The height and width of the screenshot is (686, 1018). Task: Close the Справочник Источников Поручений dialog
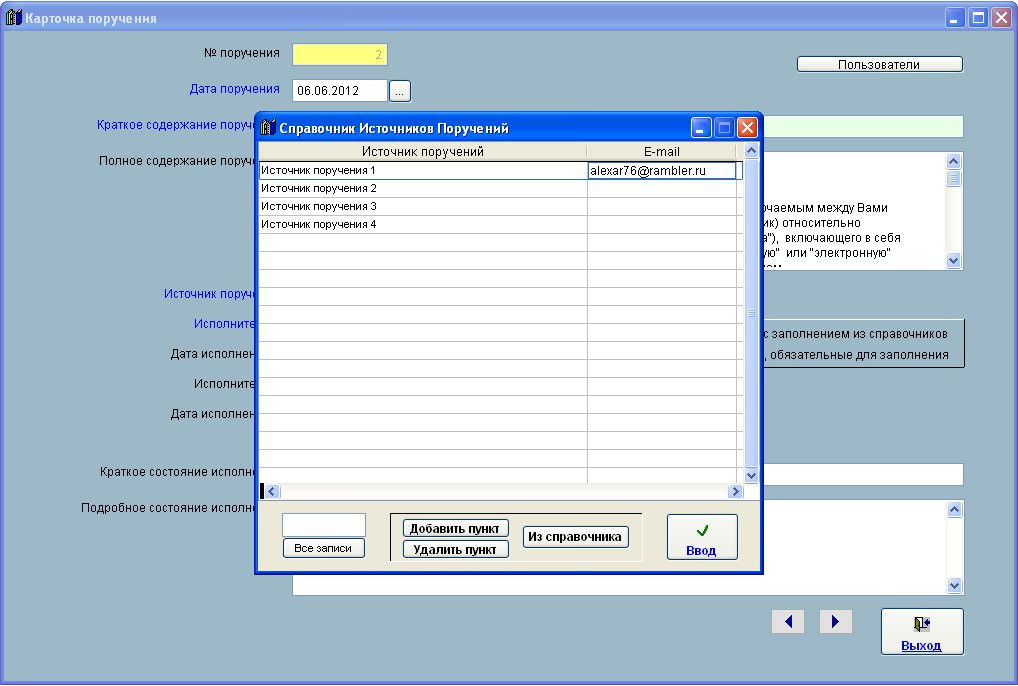click(x=747, y=128)
